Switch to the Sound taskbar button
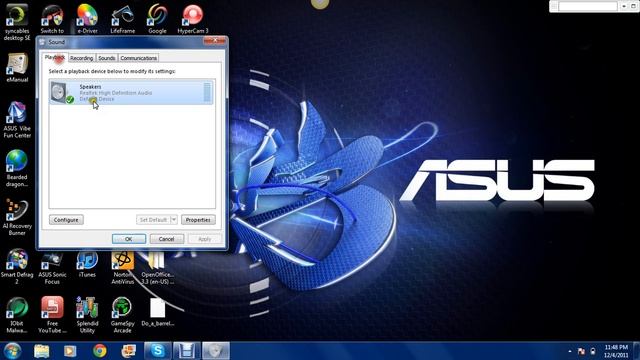 coord(216,351)
